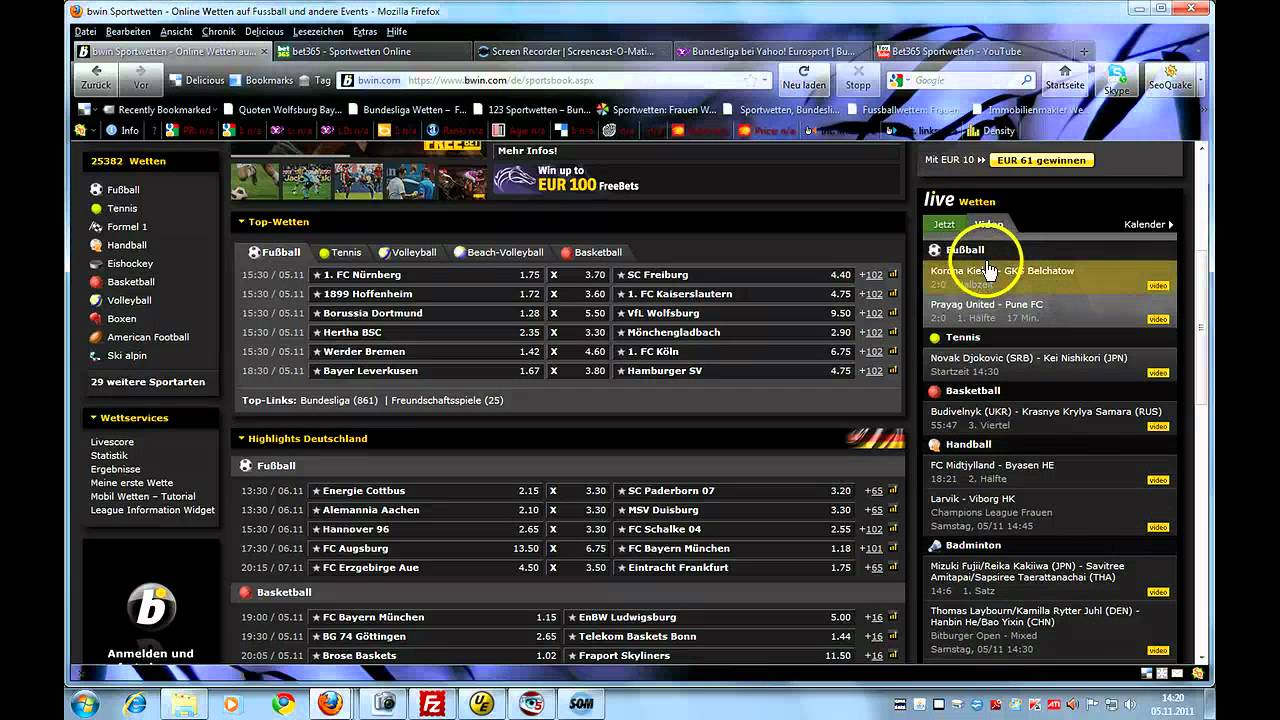Click video badge for Djokovic - Nishikori

point(1158,373)
